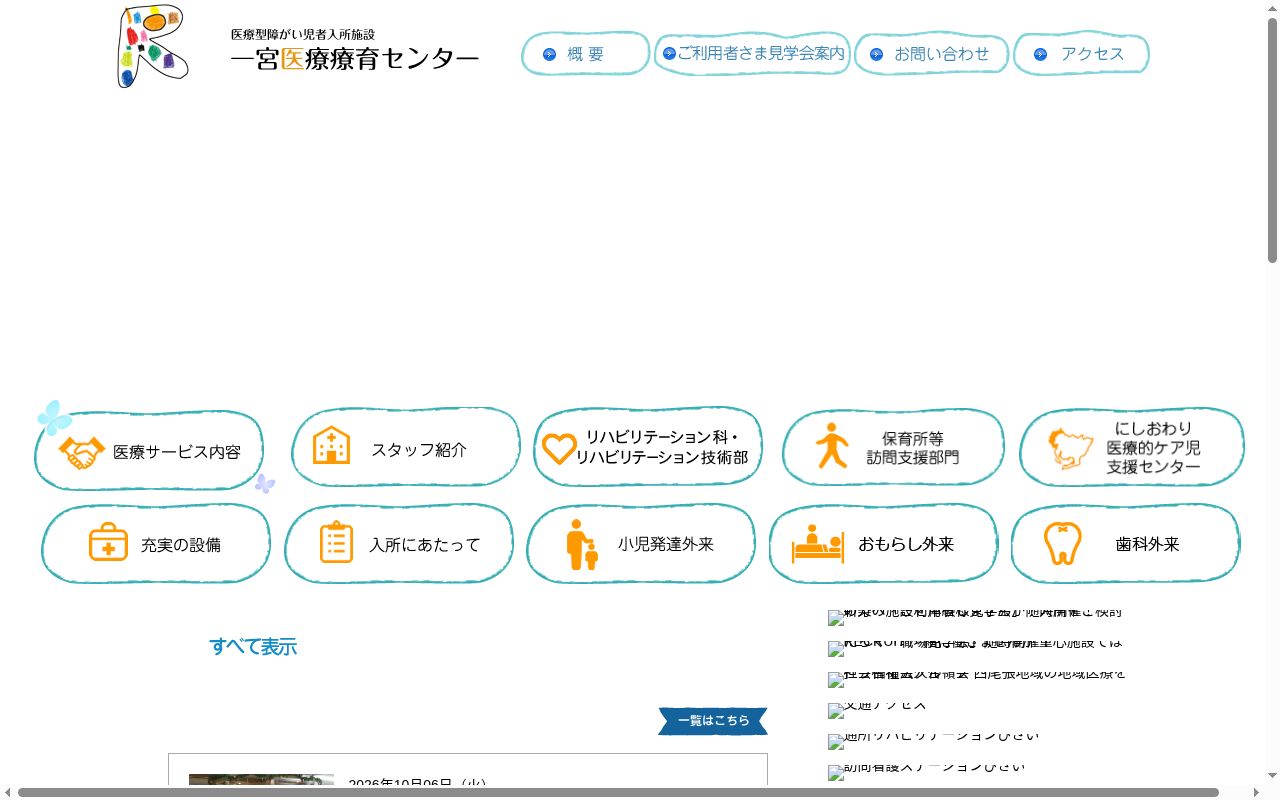Click the colorful R logo of 一宮医療療育センター
1280x800 pixels.
point(153,46)
